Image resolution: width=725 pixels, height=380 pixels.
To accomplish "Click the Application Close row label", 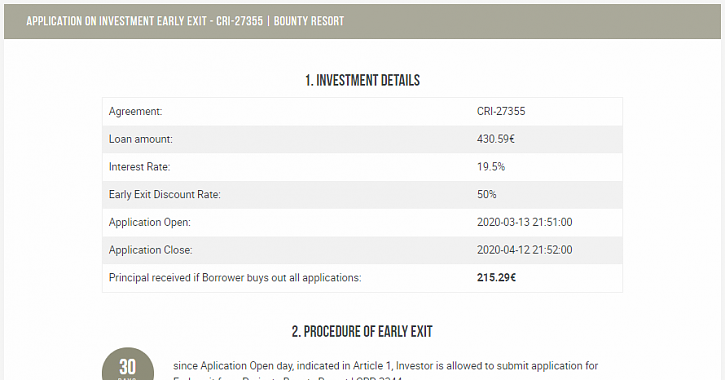I will coord(150,250).
